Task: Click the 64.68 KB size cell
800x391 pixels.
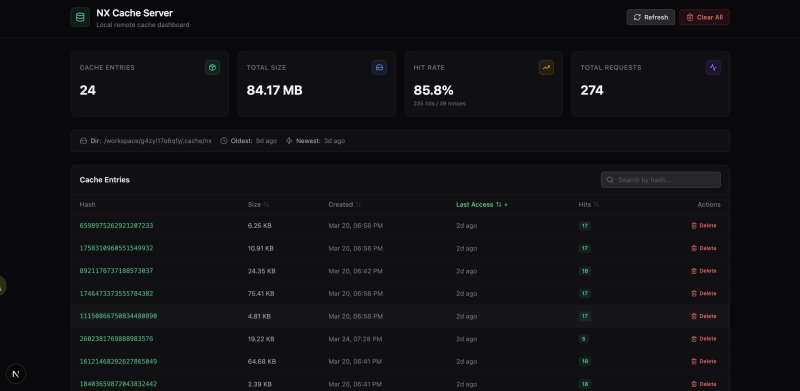Action: (262, 361)
